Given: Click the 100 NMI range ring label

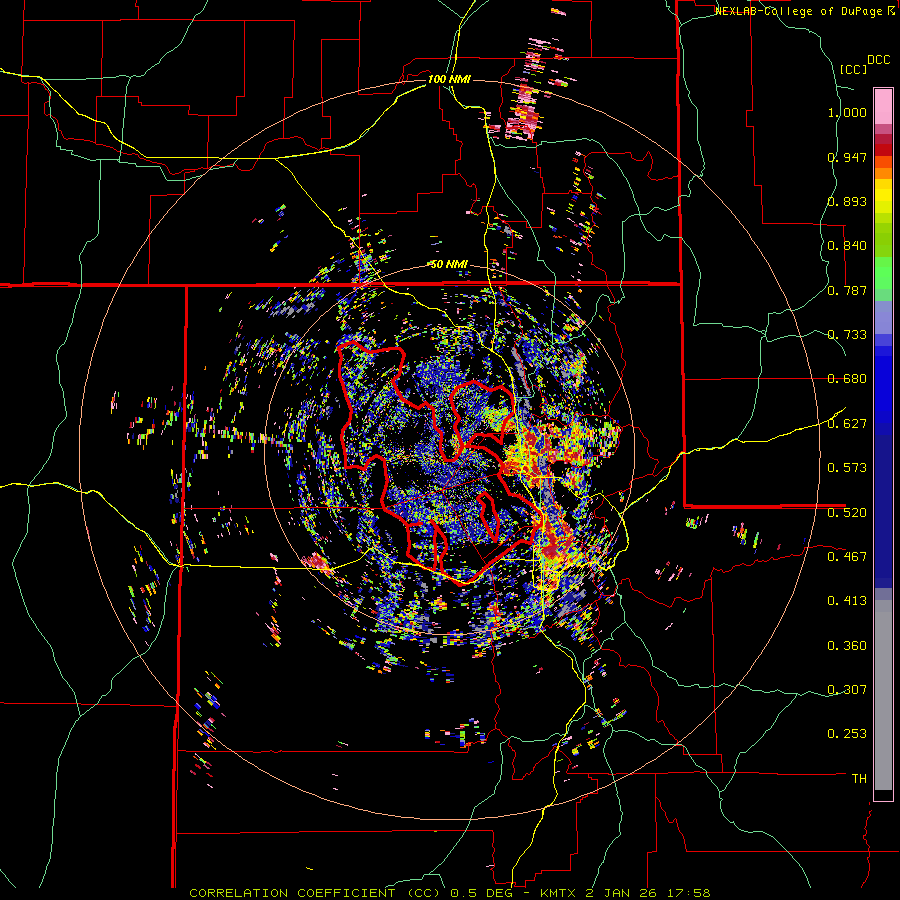Looking at the screenshot, I should tap(449, 79).
